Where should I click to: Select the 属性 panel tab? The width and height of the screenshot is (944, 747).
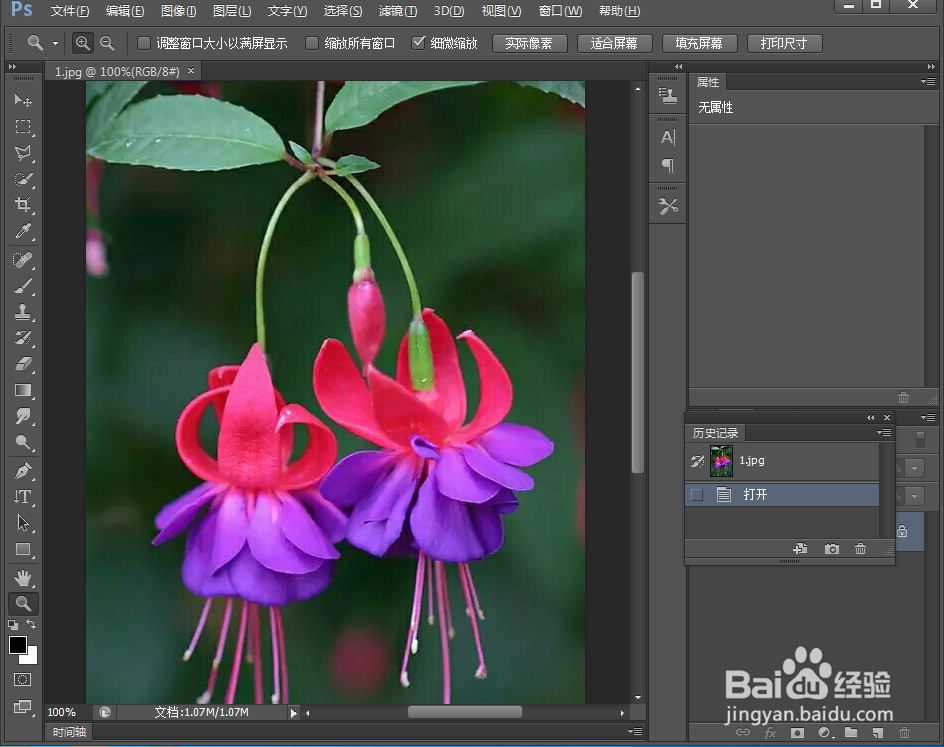coord(708,82)
